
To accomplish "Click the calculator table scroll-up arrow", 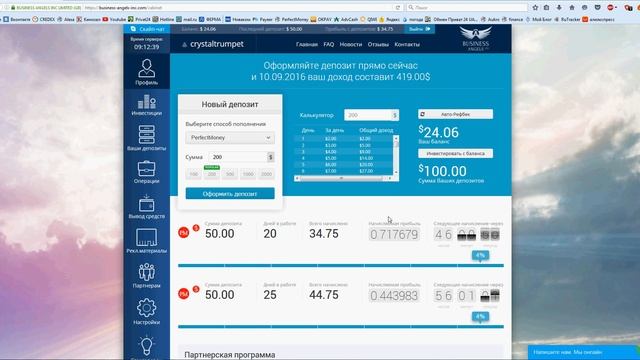I will point(396,138).
